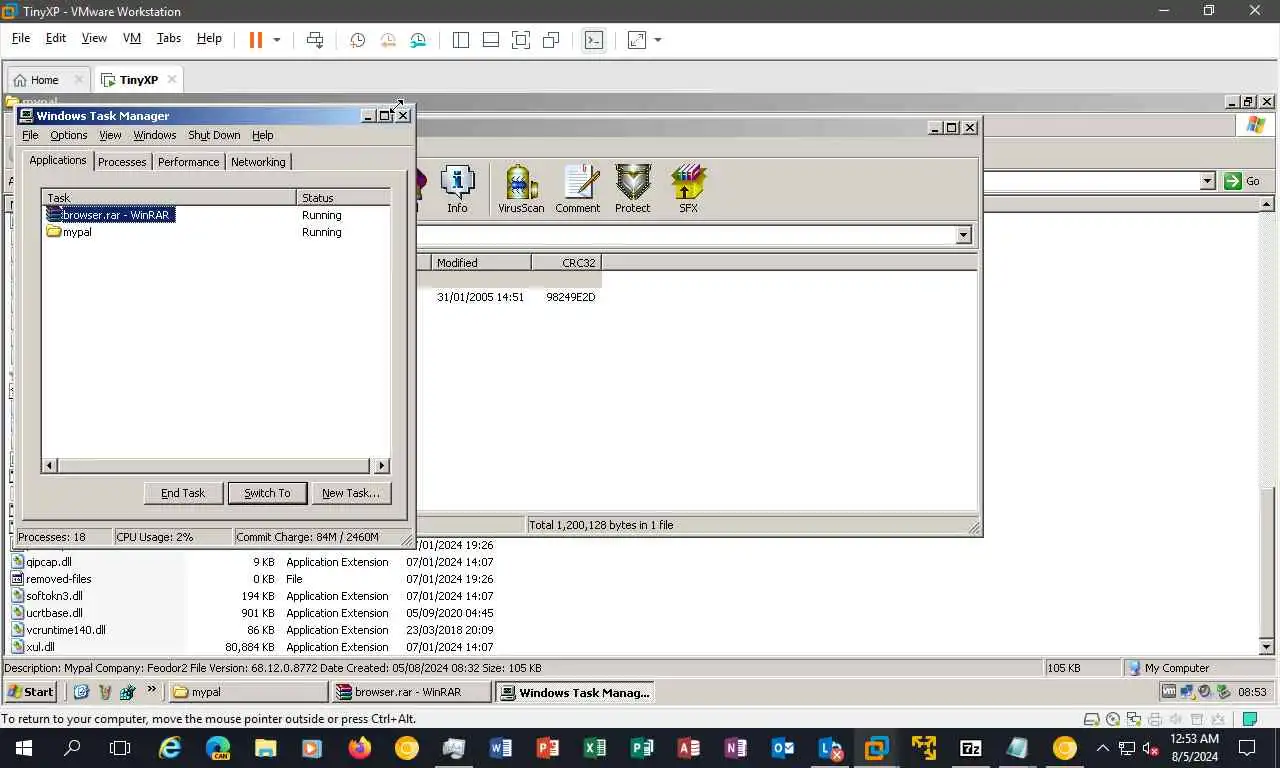Open the pause button dropdown arrow

277,40
